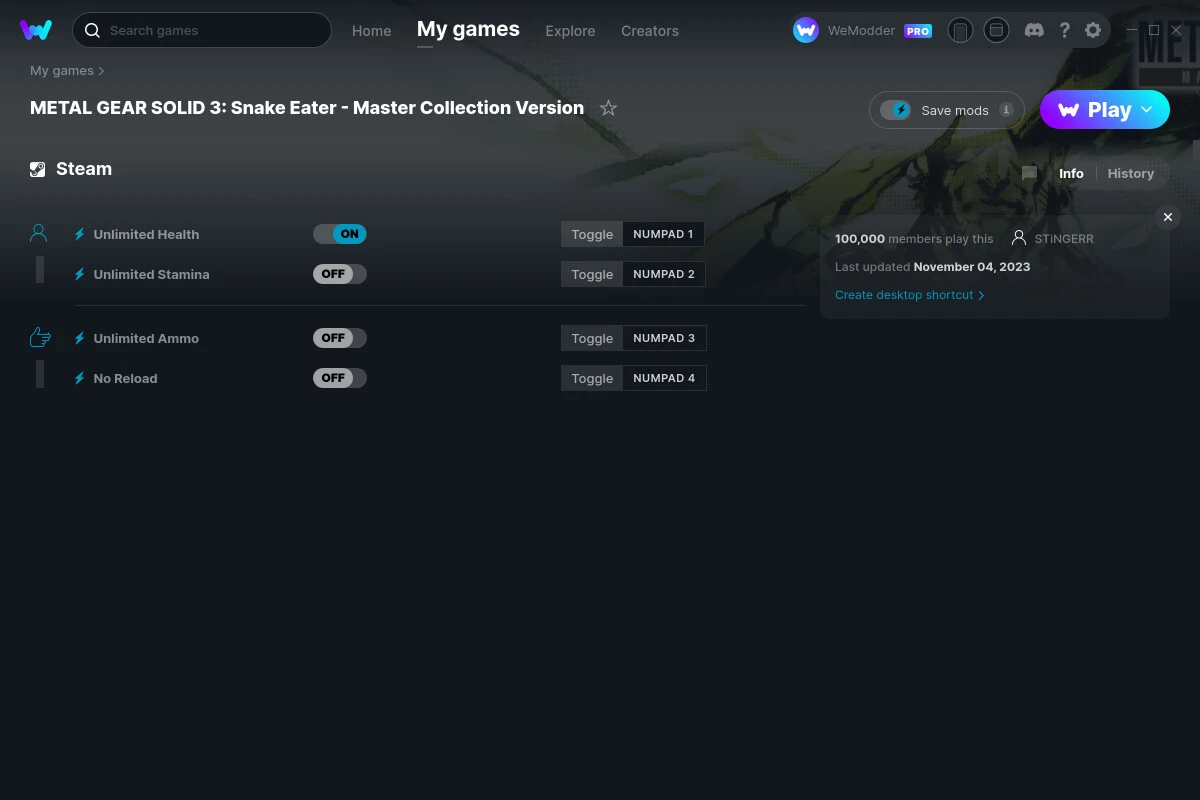
Task: Click the November 04, 2023 date
Action: click(972, 267)
